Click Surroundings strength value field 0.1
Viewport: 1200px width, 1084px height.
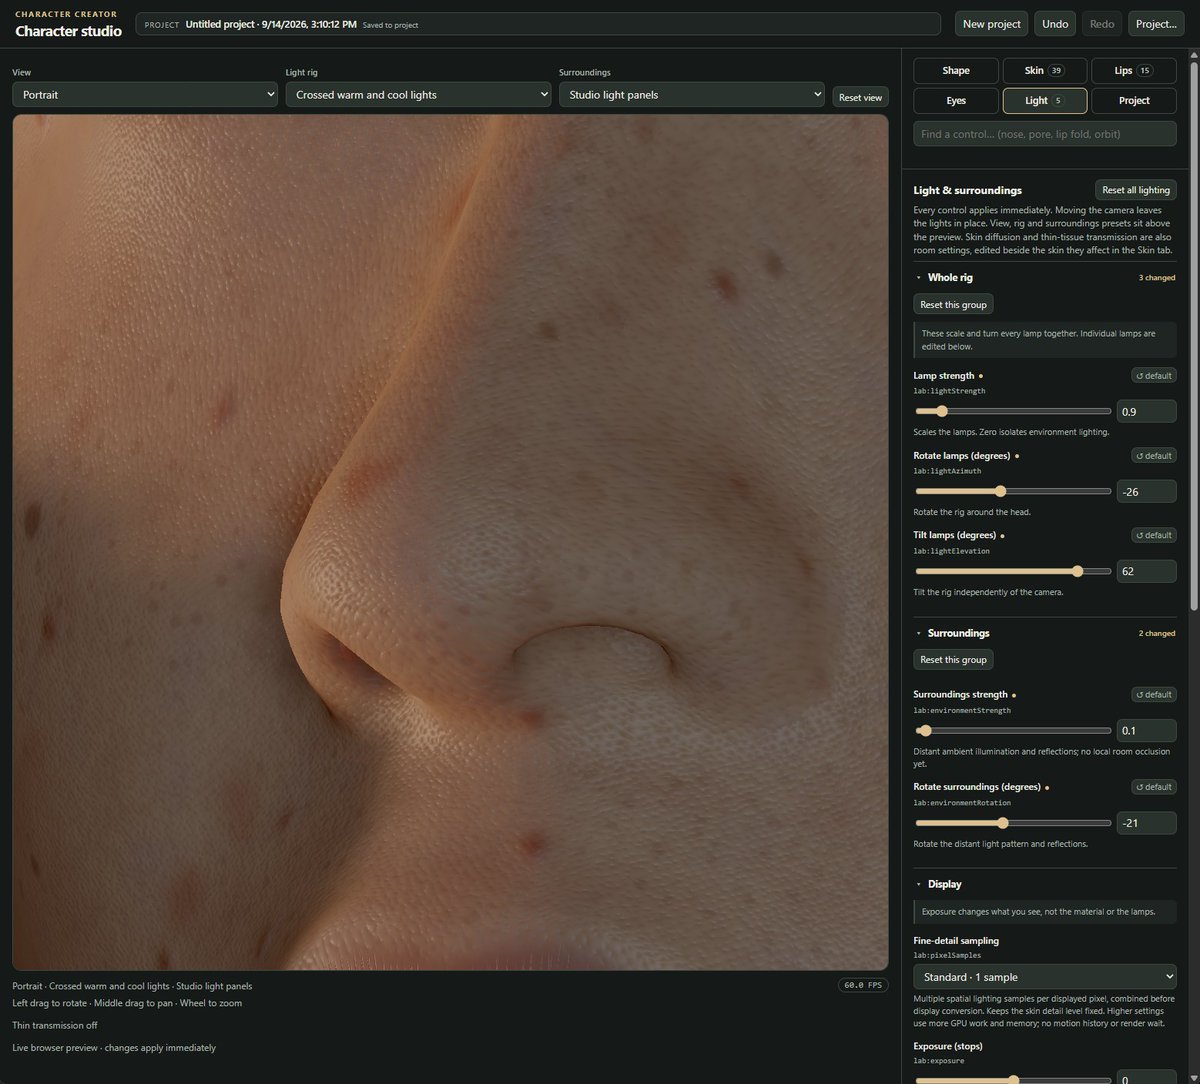click(1146, 730)
